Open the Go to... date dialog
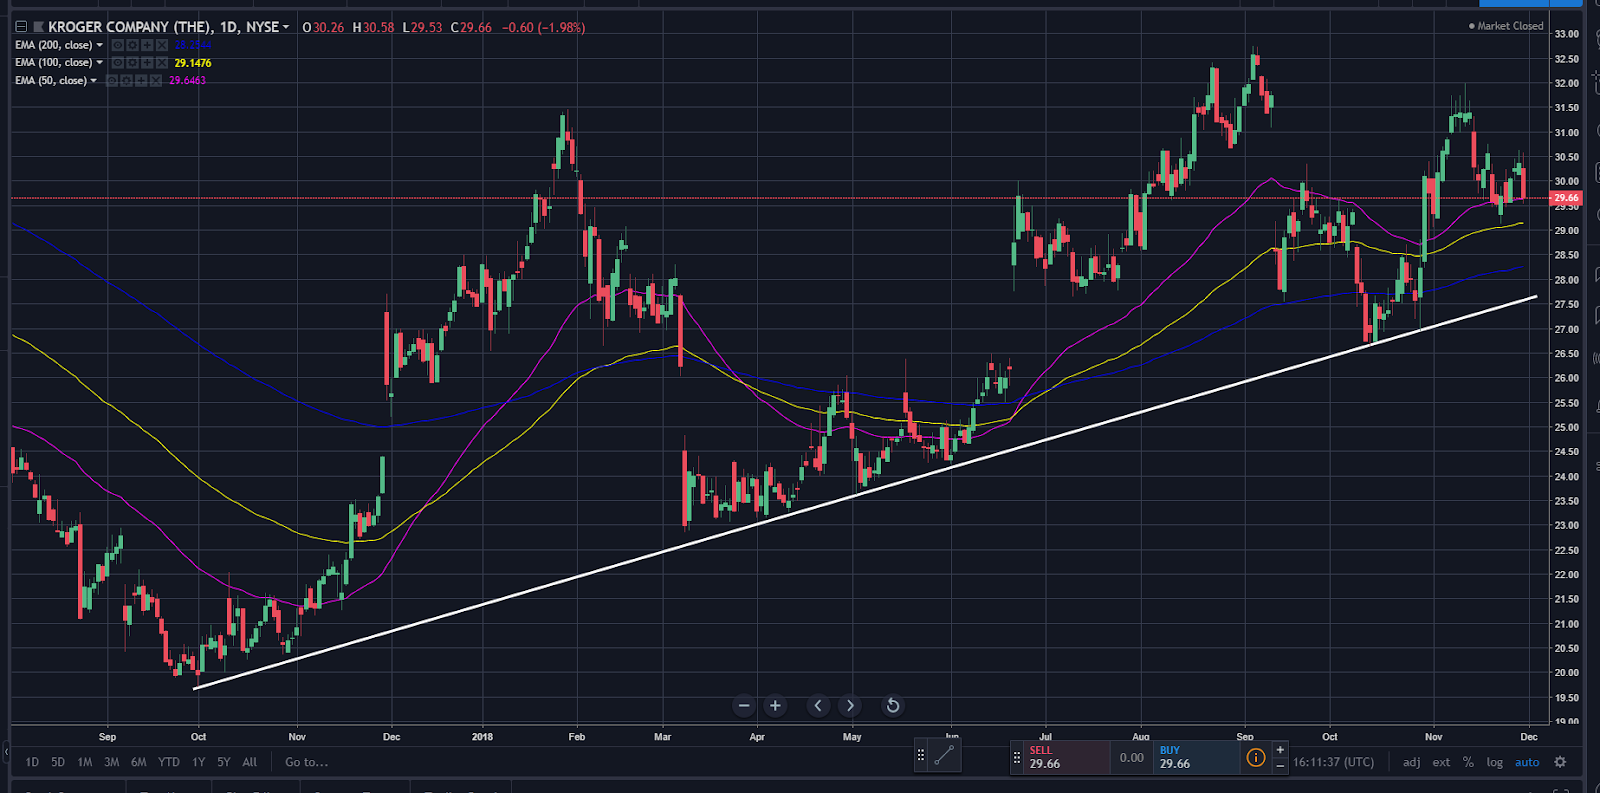The height and width of the screenshot is (793, 1600). [306, 762]
